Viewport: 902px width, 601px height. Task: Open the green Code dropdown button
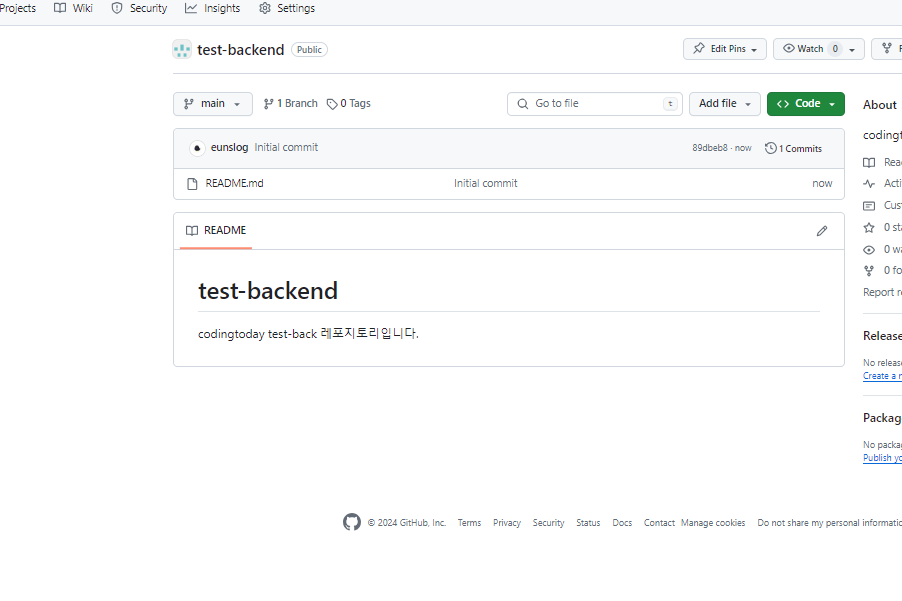point(805,104)
